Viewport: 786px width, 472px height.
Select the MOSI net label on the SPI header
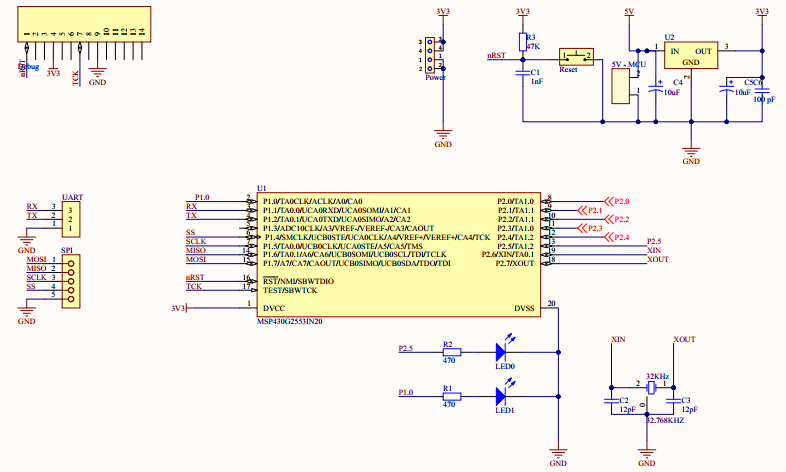coord(36,260)
